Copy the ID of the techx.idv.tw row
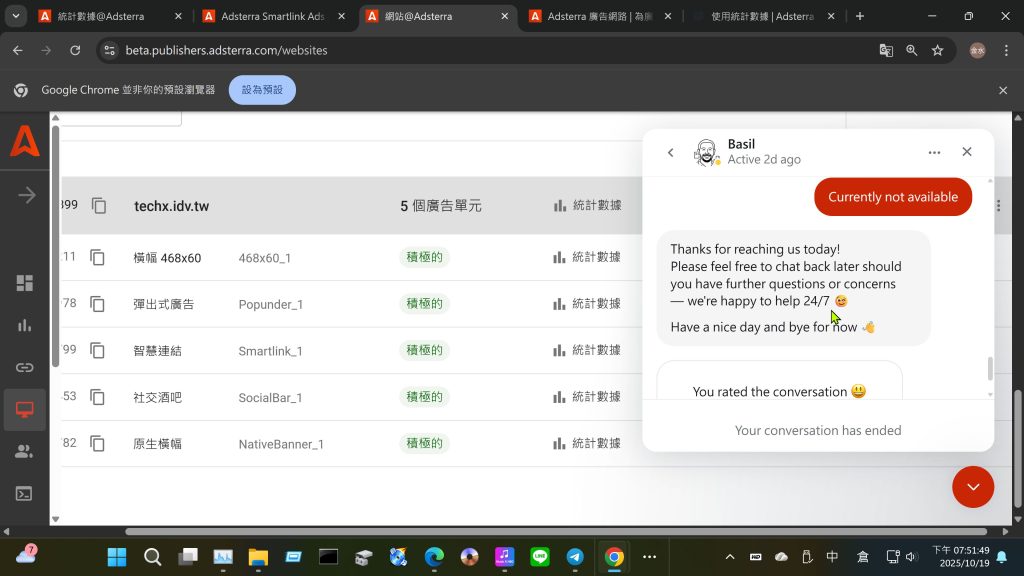 [x=99, y=206]
